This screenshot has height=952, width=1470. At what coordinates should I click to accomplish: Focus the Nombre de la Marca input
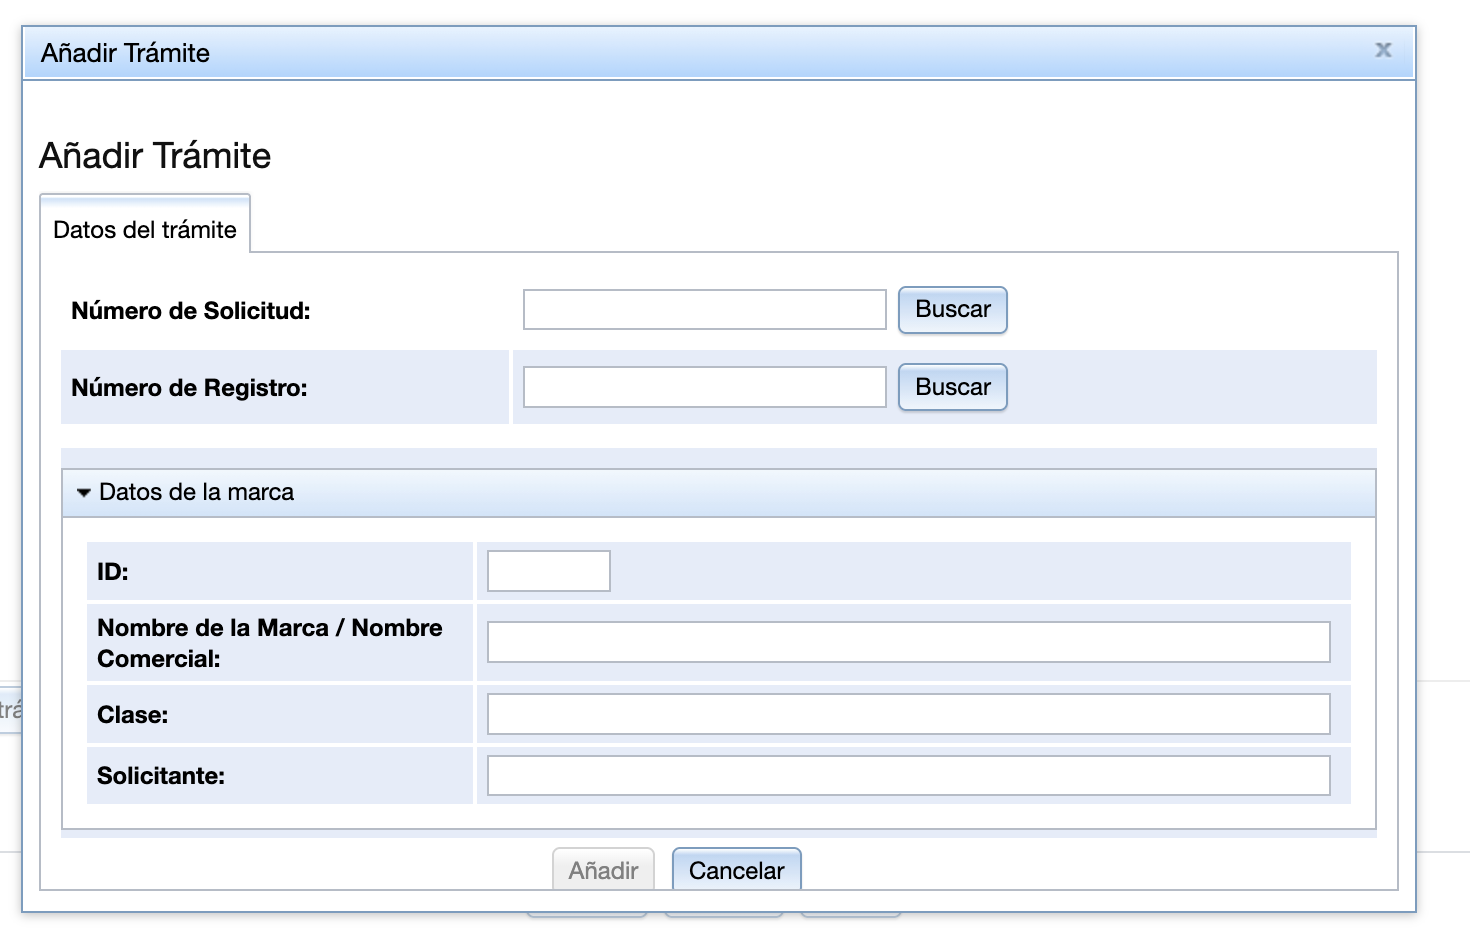click(908, 642)
